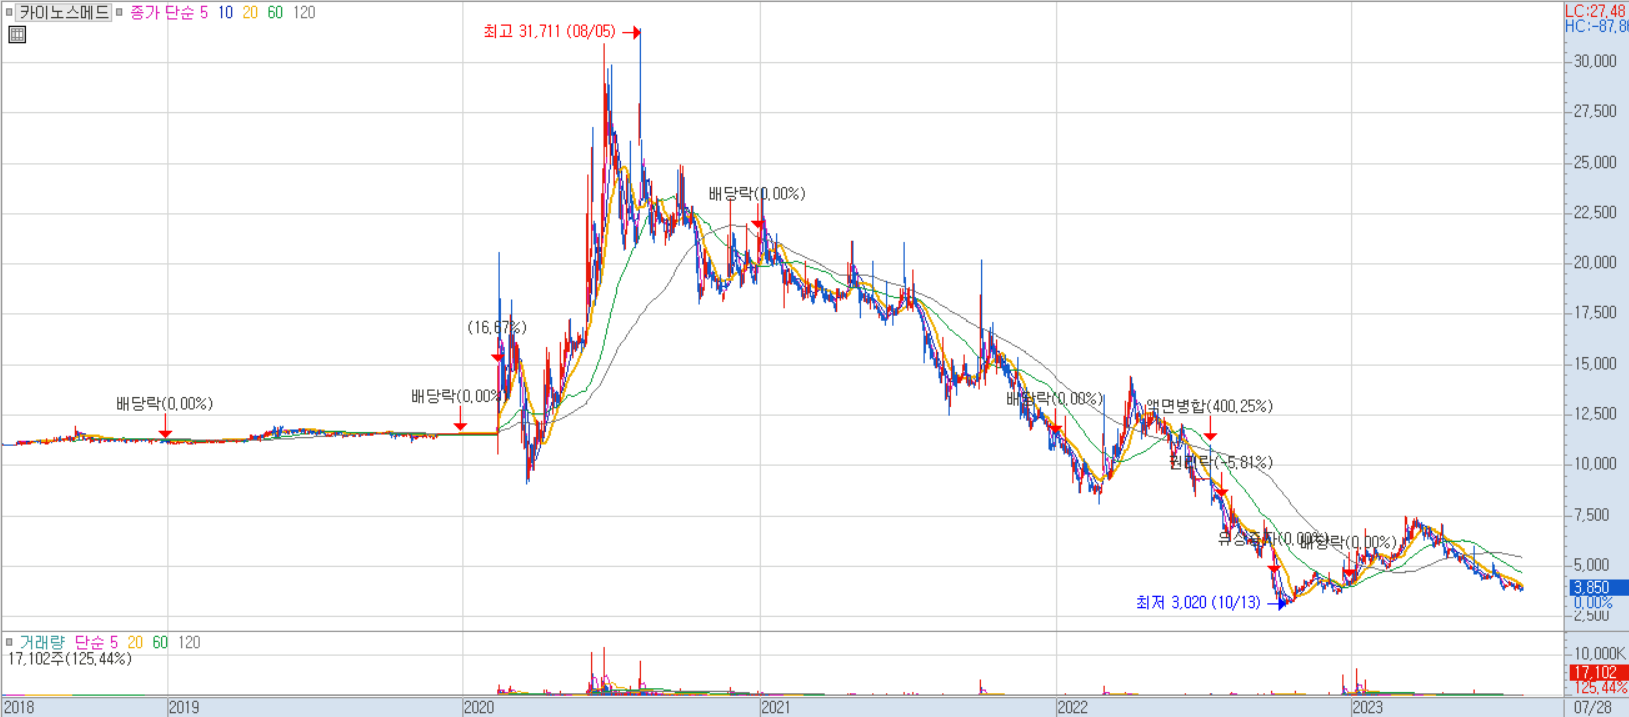Viewport: 1629px width, 717px height.
Task: Click the 07/28 date label
Action: [1593, 707]
